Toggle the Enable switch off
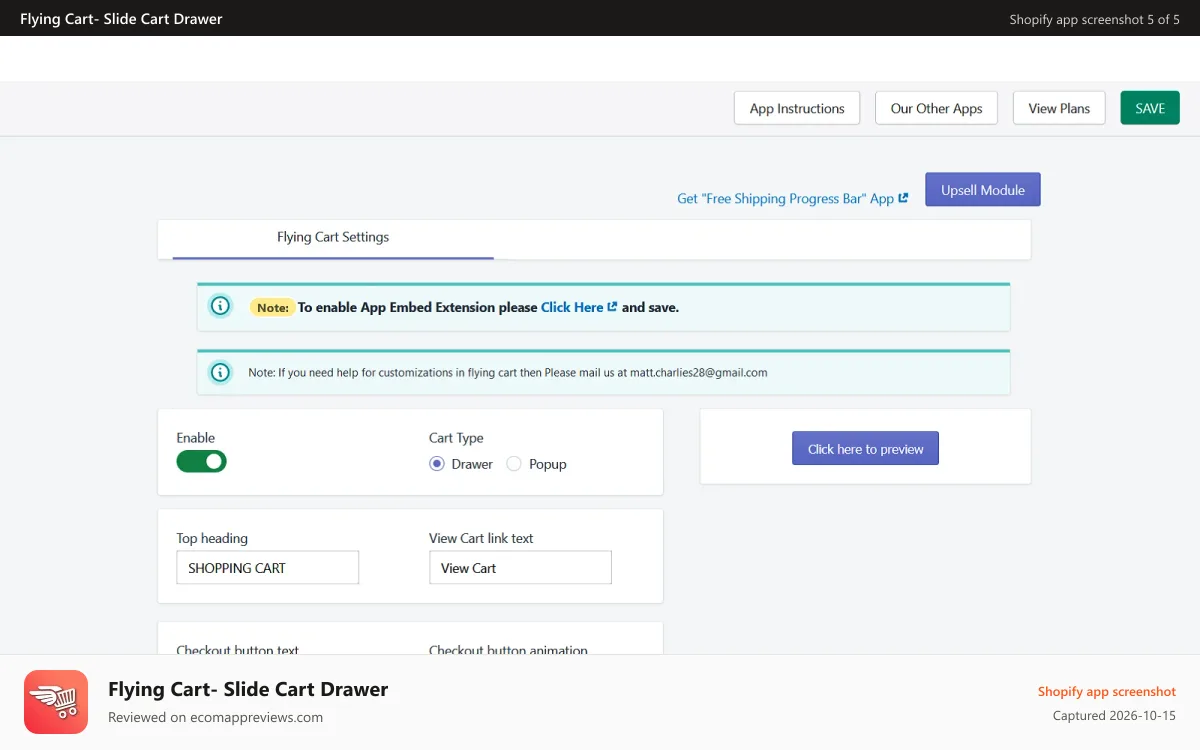The image size is (1200, 750). click(x=202, y=461)
